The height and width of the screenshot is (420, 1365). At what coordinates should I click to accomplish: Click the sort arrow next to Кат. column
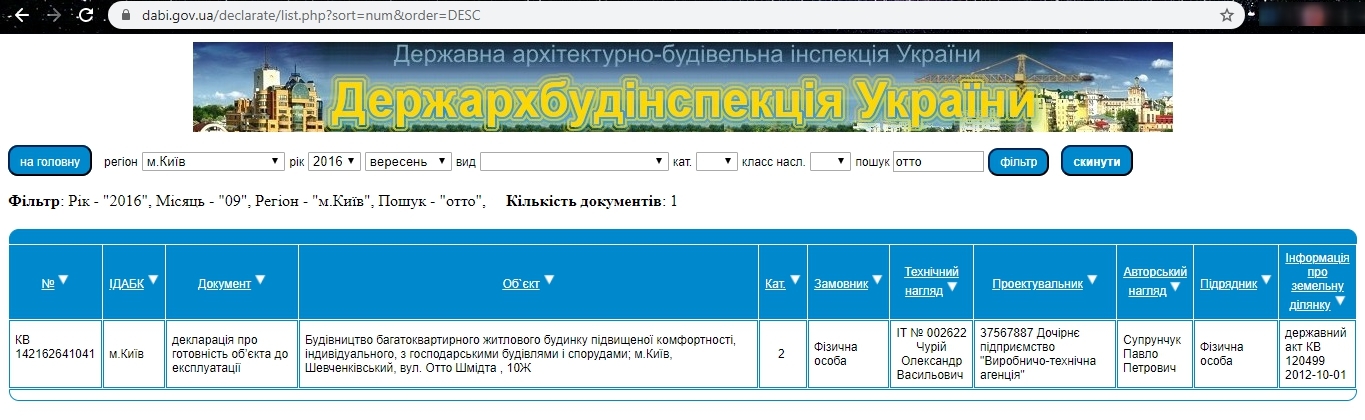(x=795, y=280)
